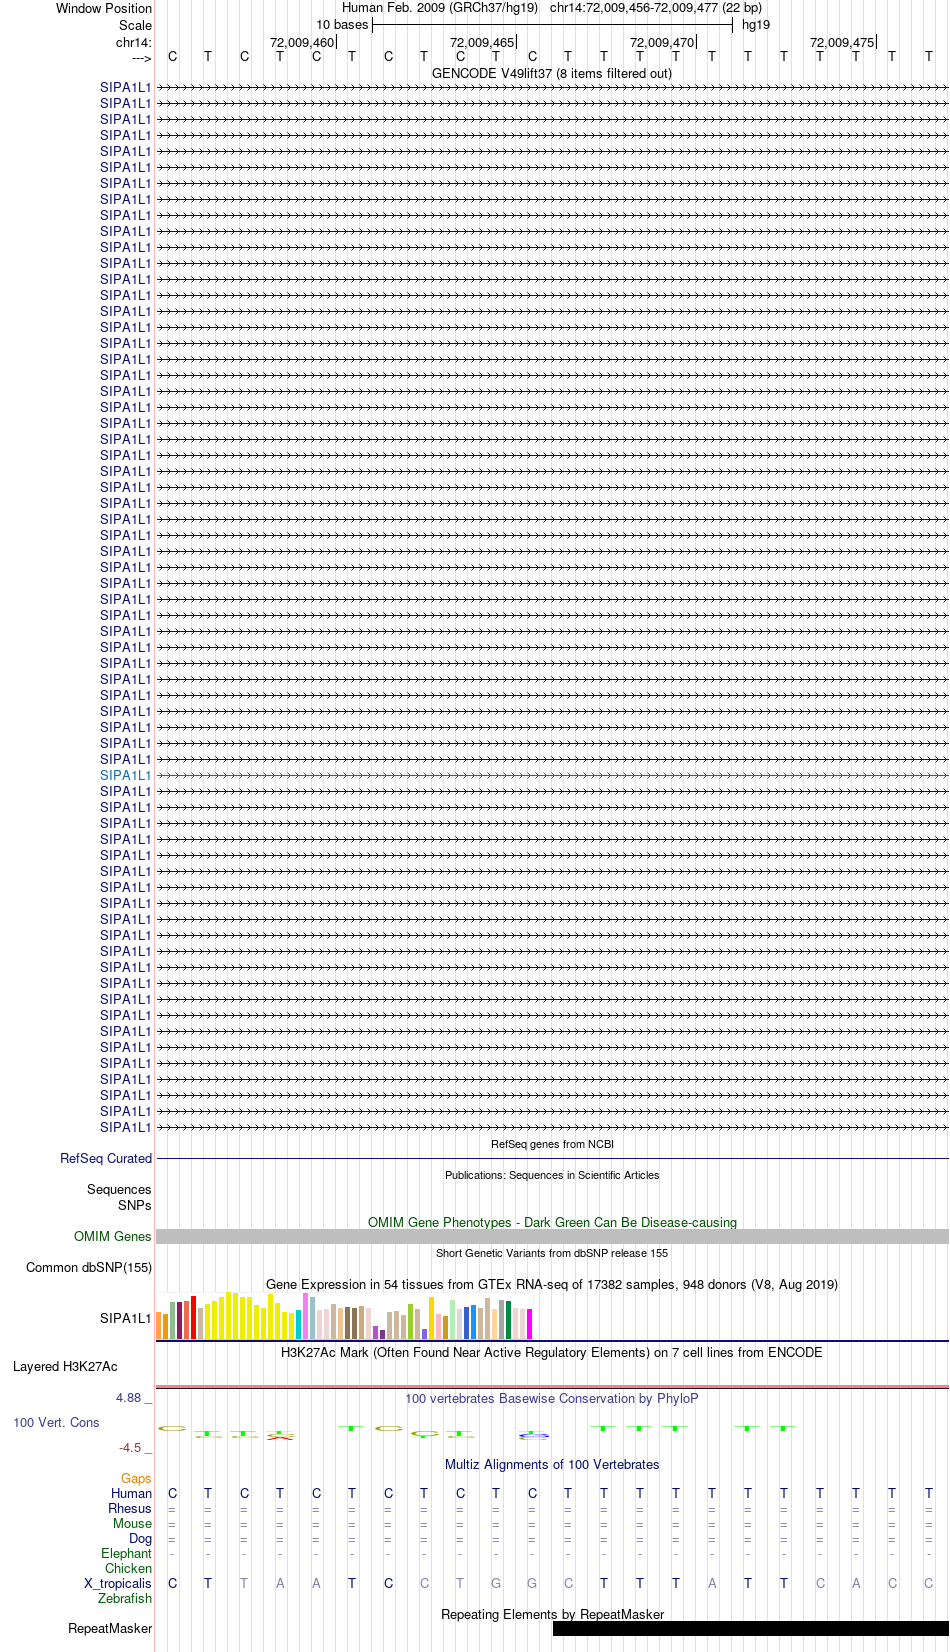Click the 10 bases scale text
Image resolution: width=950 pixels, height=1652 pixels.
click(x=342, y=25)
